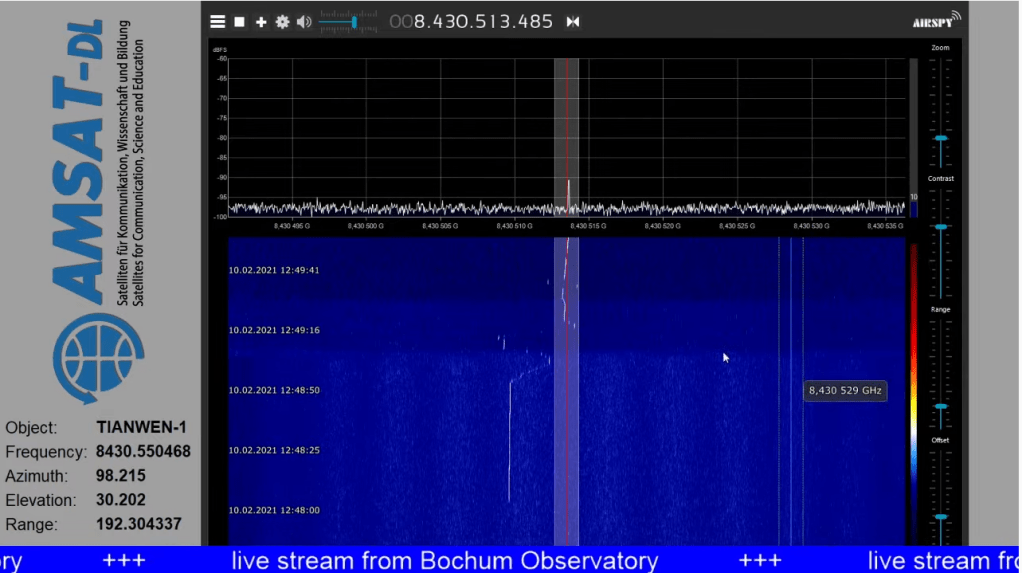Open the hamburger main menu

click(217, 22)
